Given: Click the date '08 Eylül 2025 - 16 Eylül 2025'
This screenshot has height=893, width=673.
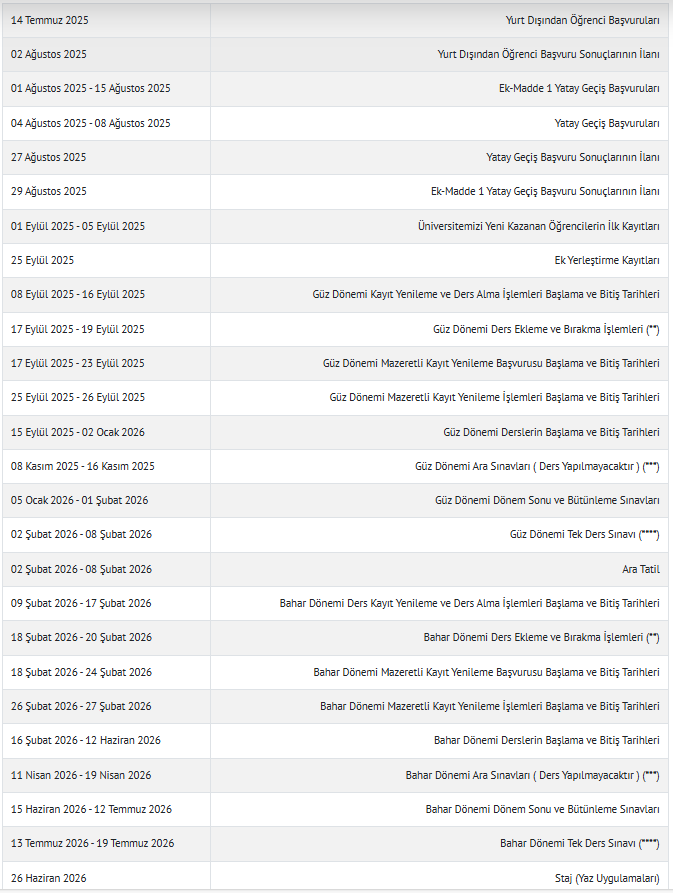Looking at the screenshot, I should pyautogui.click(x=78, y=294).
